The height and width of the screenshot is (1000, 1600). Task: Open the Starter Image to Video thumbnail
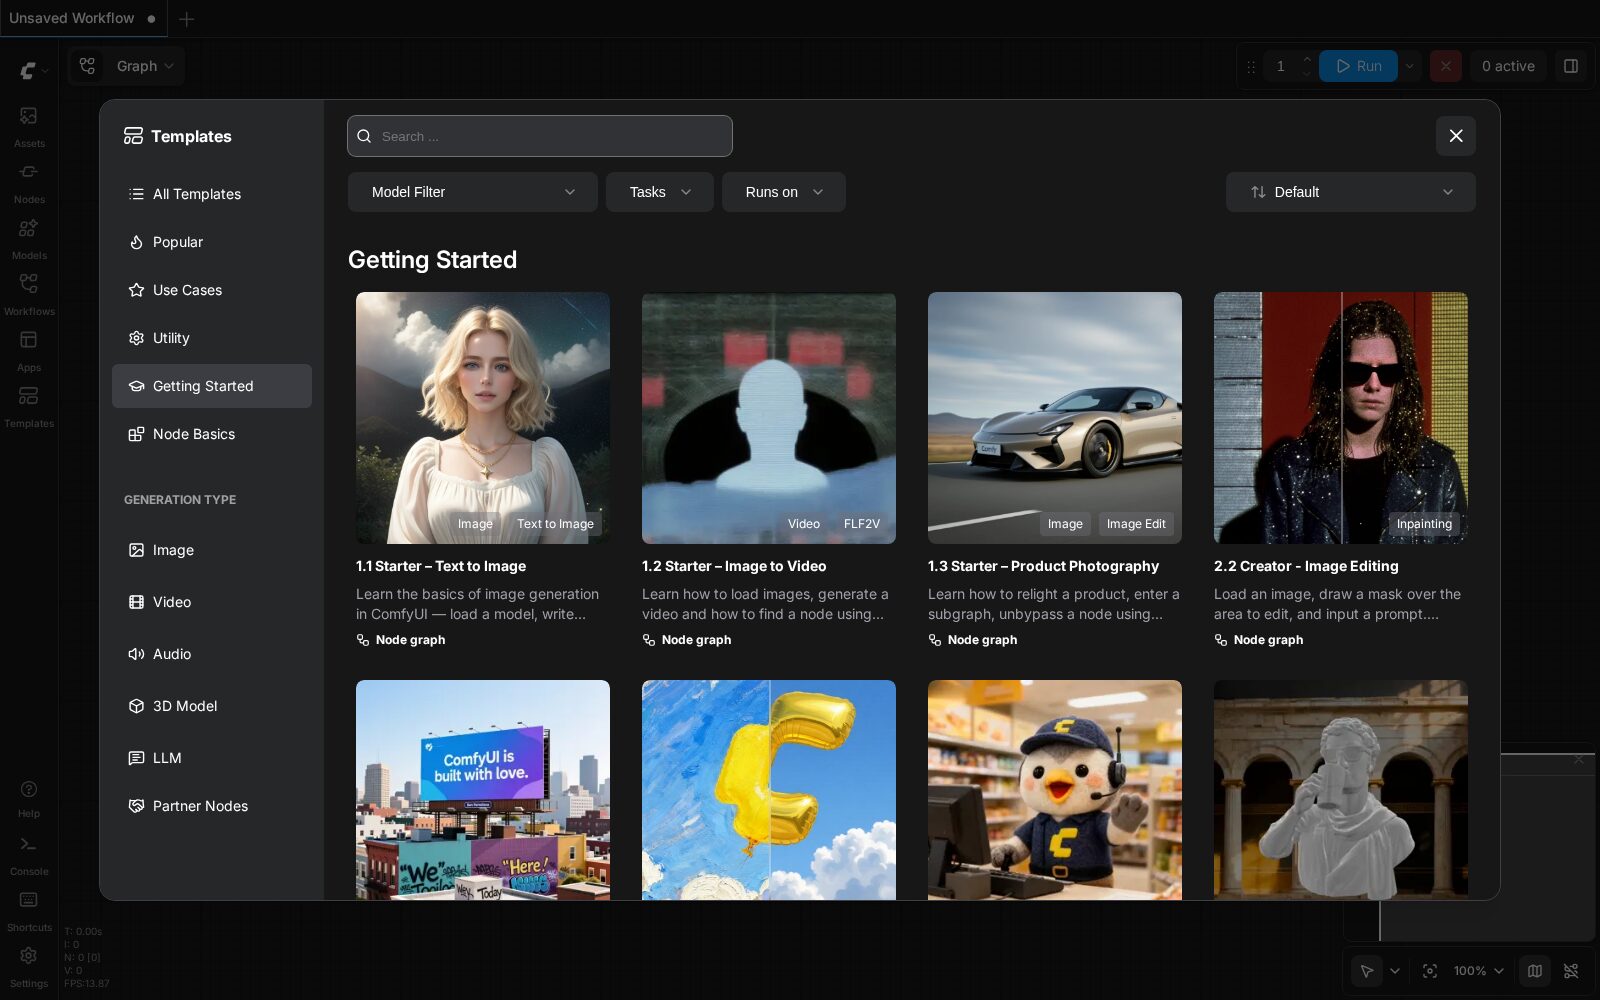[769, 418]
